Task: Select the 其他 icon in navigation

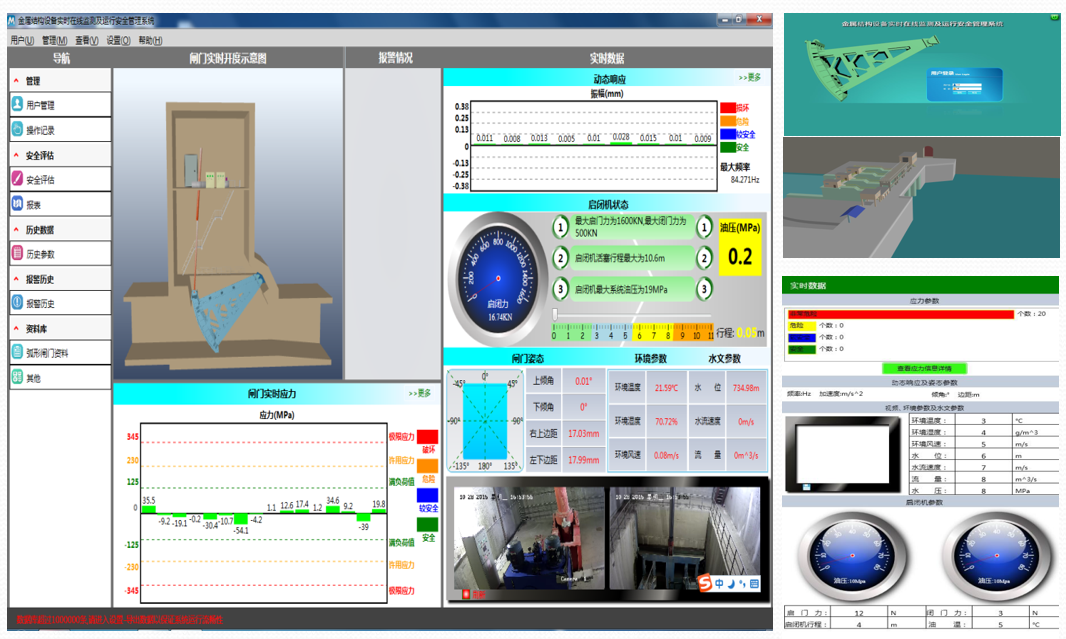Action: pos(18,377)
